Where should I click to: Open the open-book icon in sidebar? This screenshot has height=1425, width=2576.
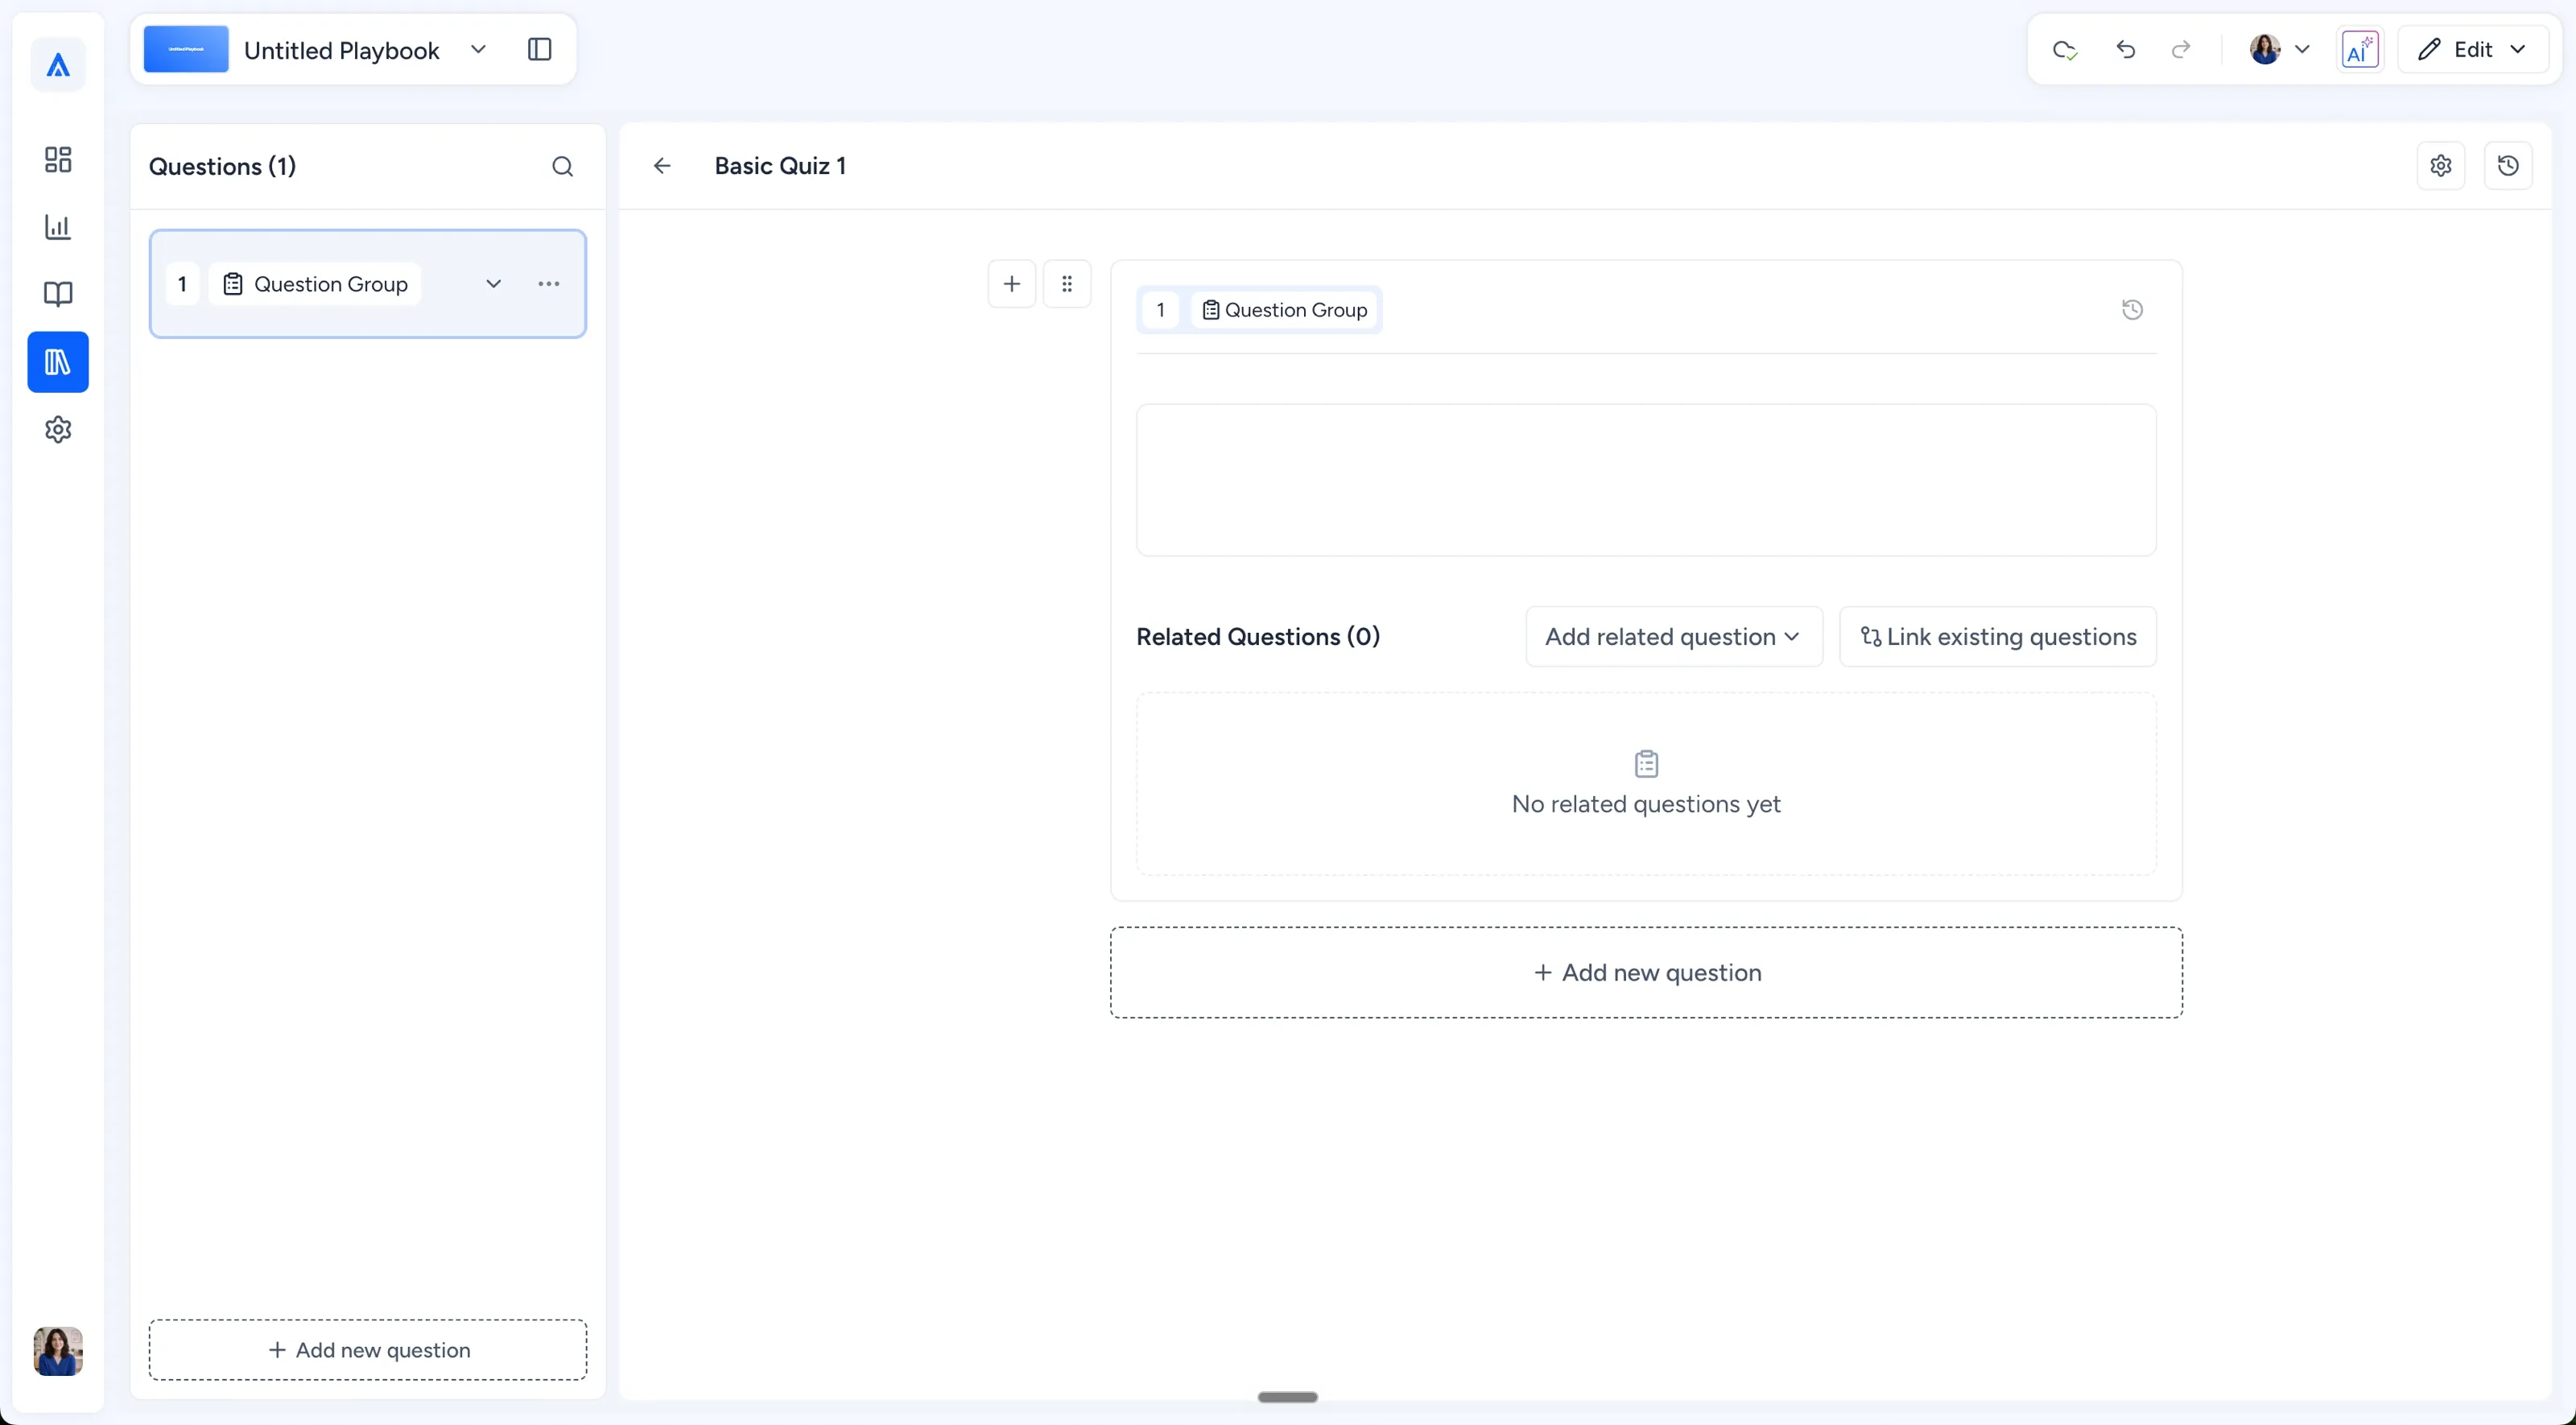[x=58, y=294]
